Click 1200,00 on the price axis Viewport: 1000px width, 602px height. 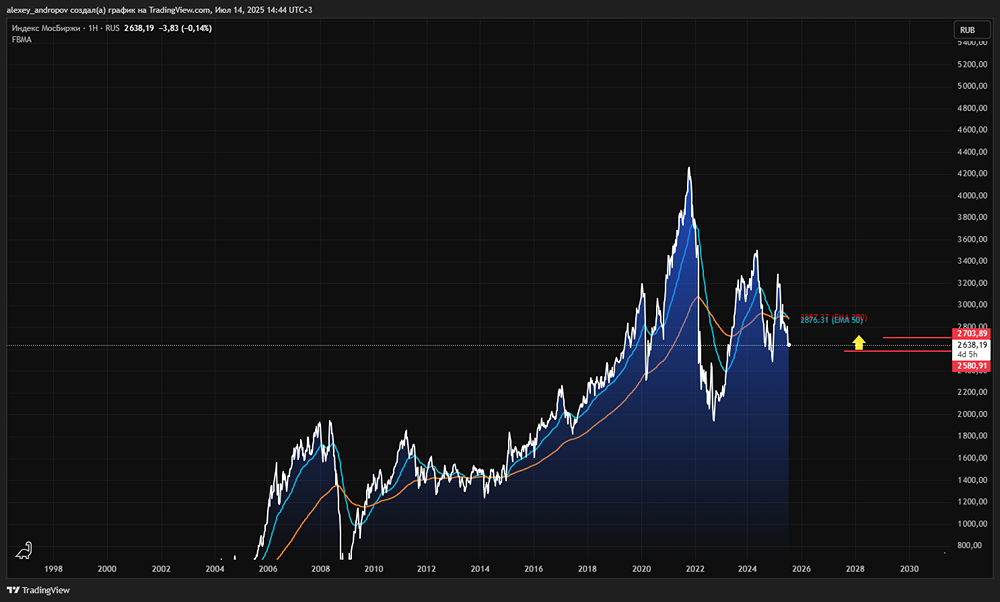point(972,502)
